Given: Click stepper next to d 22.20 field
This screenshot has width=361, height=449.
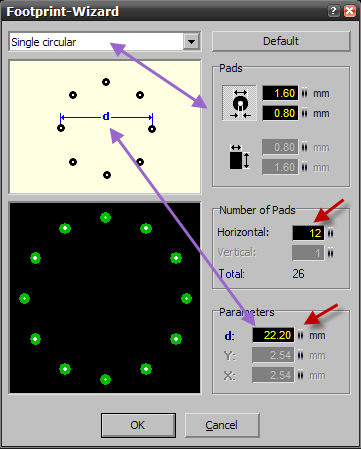Looking at the screenshot, I should click(x=301, y=335).
